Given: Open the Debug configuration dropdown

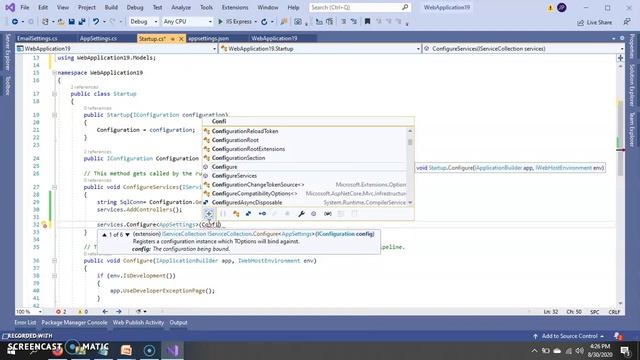Looking at the screenshot, I should pyautogui.click(x=143, y=22).
